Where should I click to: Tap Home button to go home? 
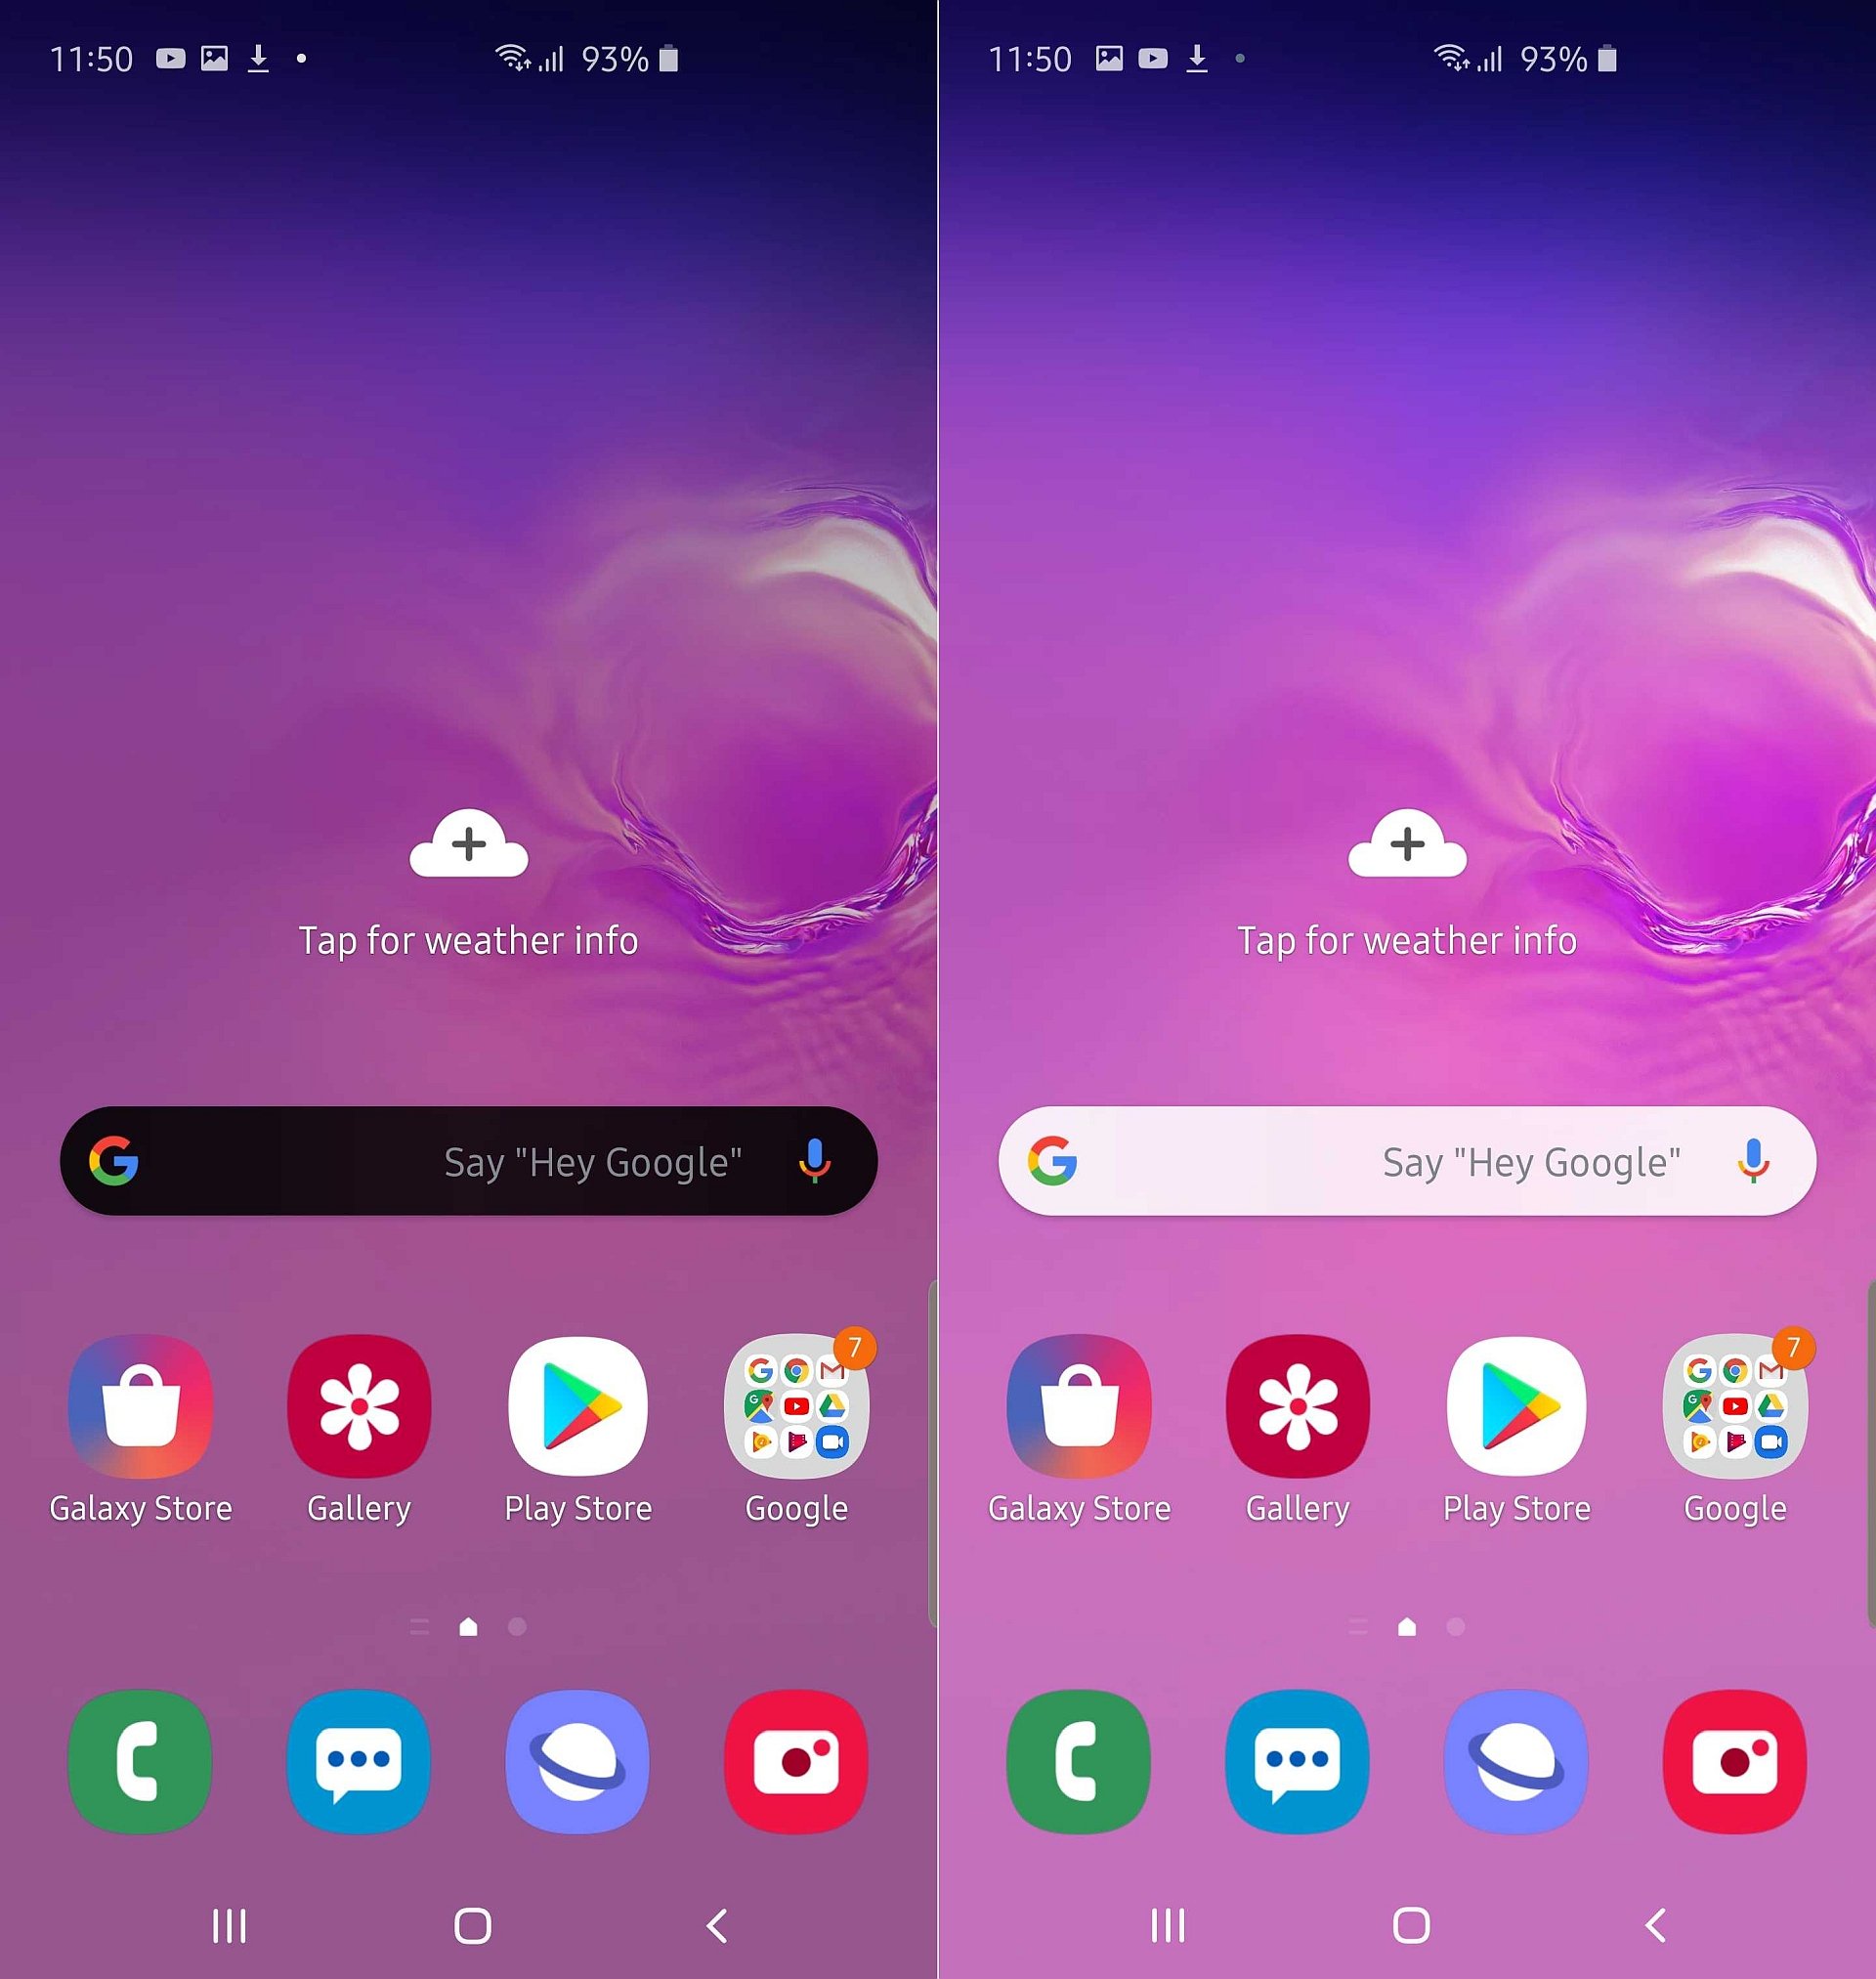click(469, 1920)
